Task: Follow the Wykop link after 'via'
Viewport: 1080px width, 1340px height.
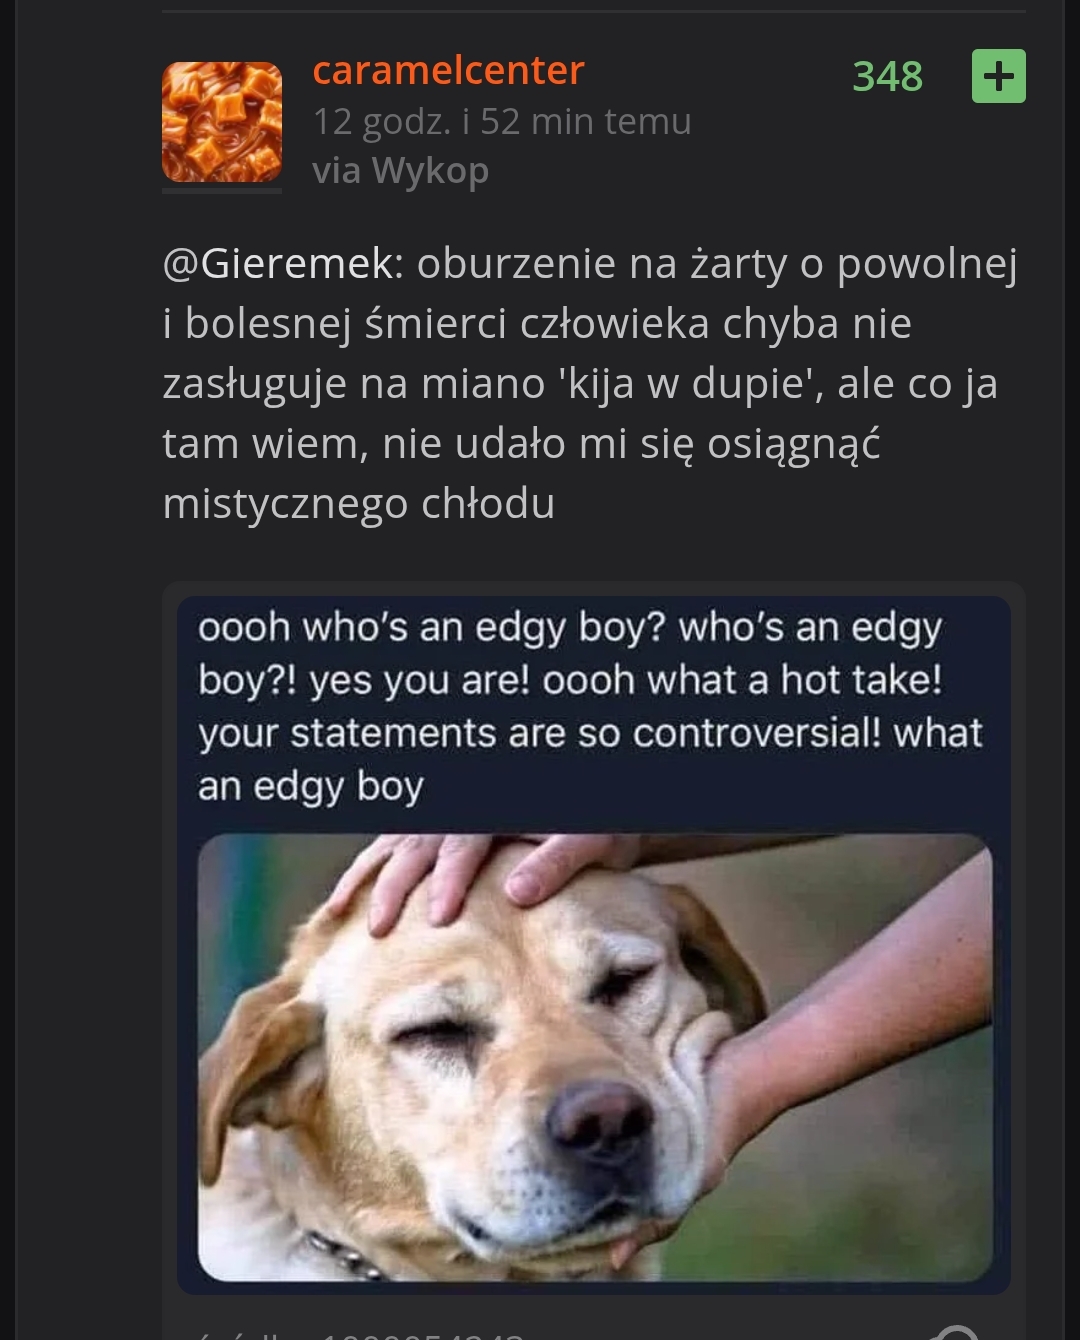Action: [x=430, y=171]
